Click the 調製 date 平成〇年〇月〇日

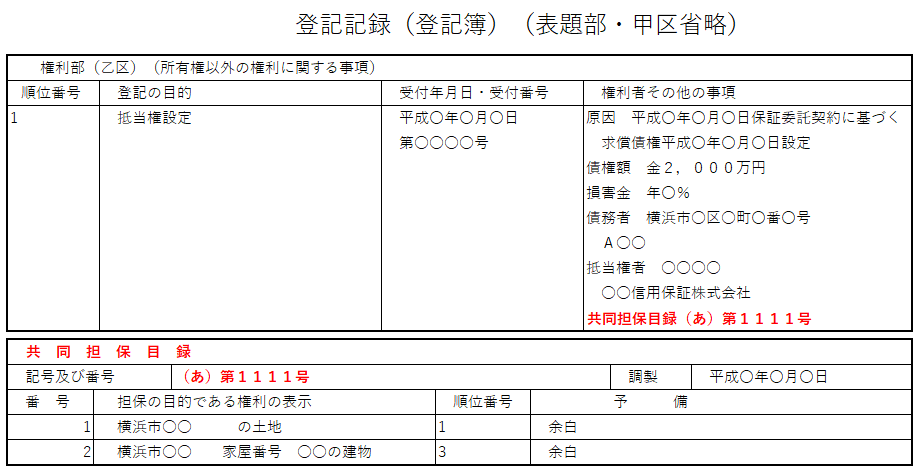pyautogui.click(x=768, y=377)
